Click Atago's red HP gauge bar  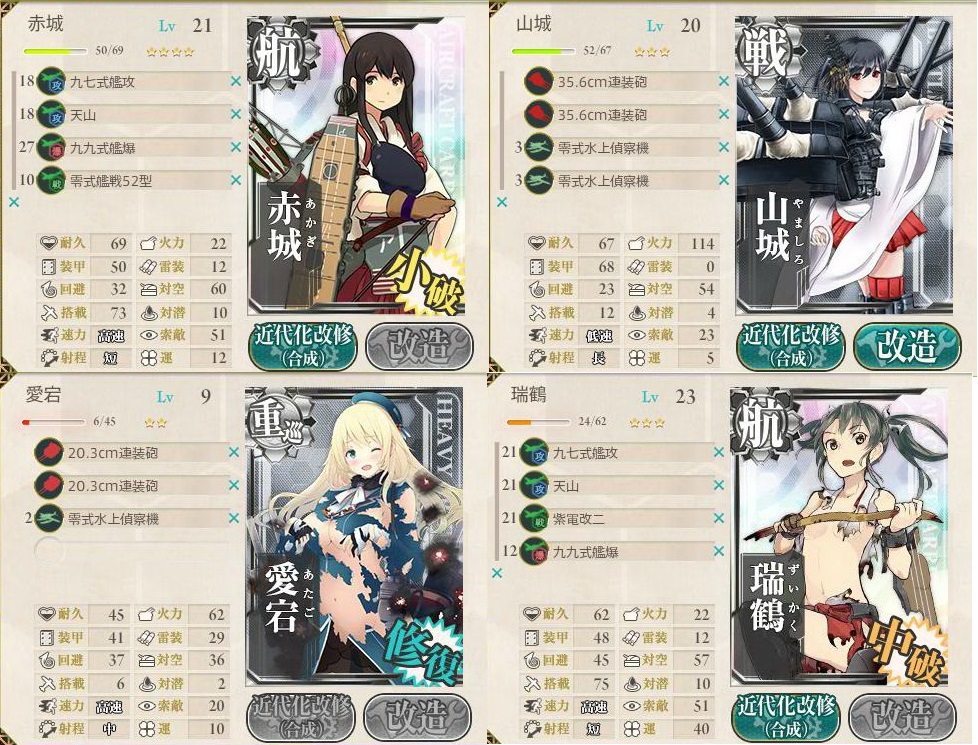(x=54, y=422)
